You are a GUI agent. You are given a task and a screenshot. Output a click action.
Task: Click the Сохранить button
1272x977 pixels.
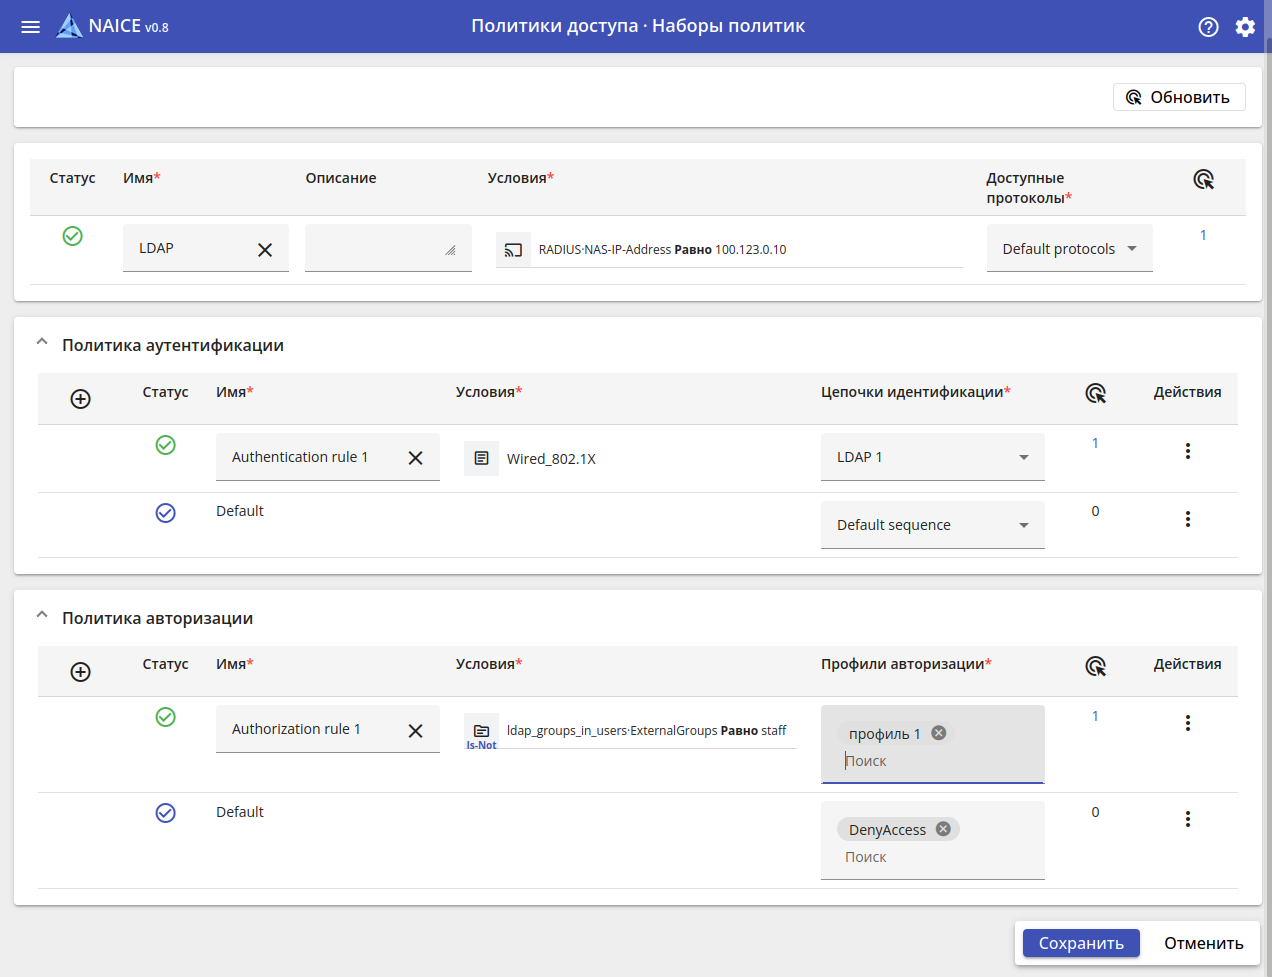(x=1080, y=943)
